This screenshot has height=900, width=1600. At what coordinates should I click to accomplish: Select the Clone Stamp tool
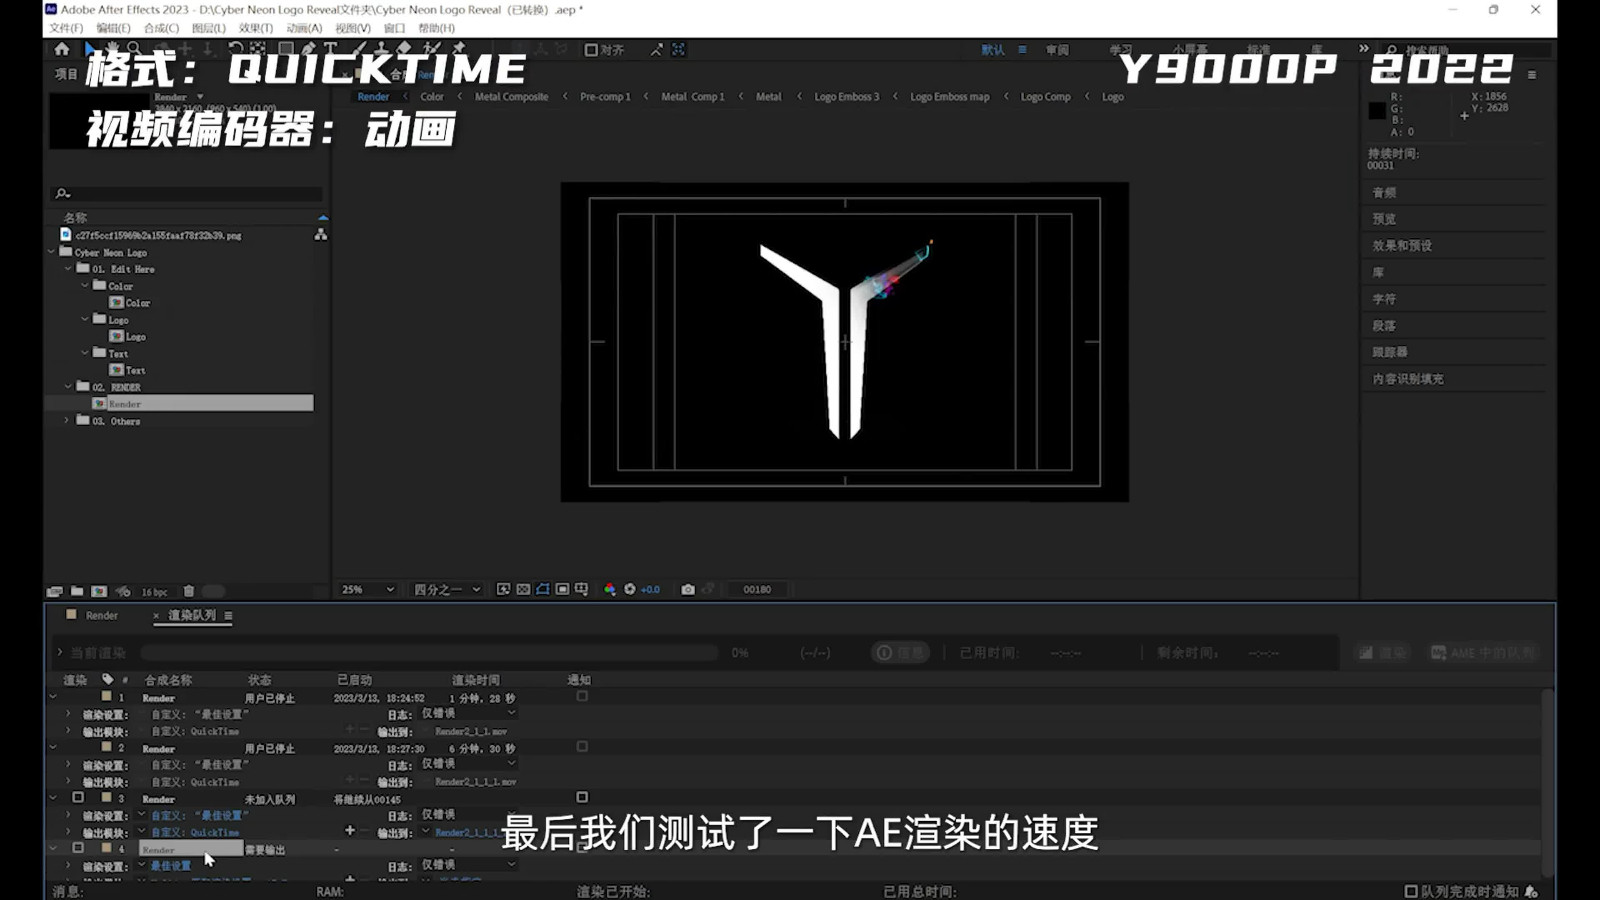click(x=381, y=49)
